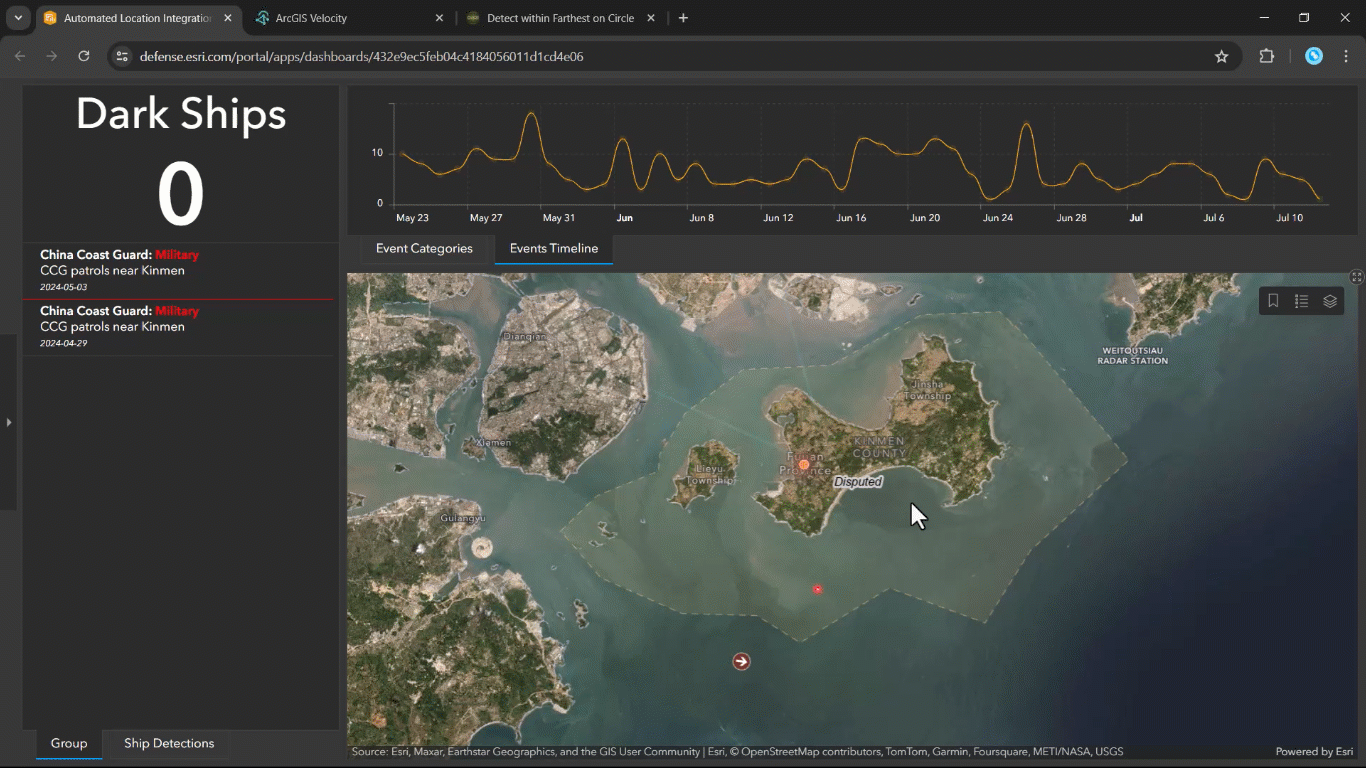The width and height of the screenshot is (1366, 768).
Task: Select the Group tab
Action: point(69,744)
